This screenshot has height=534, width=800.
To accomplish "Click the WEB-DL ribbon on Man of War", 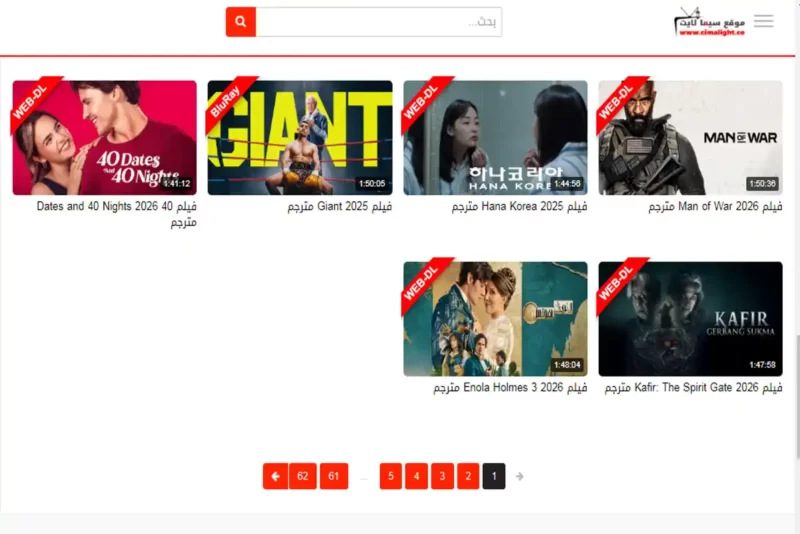I will point(617,101).
